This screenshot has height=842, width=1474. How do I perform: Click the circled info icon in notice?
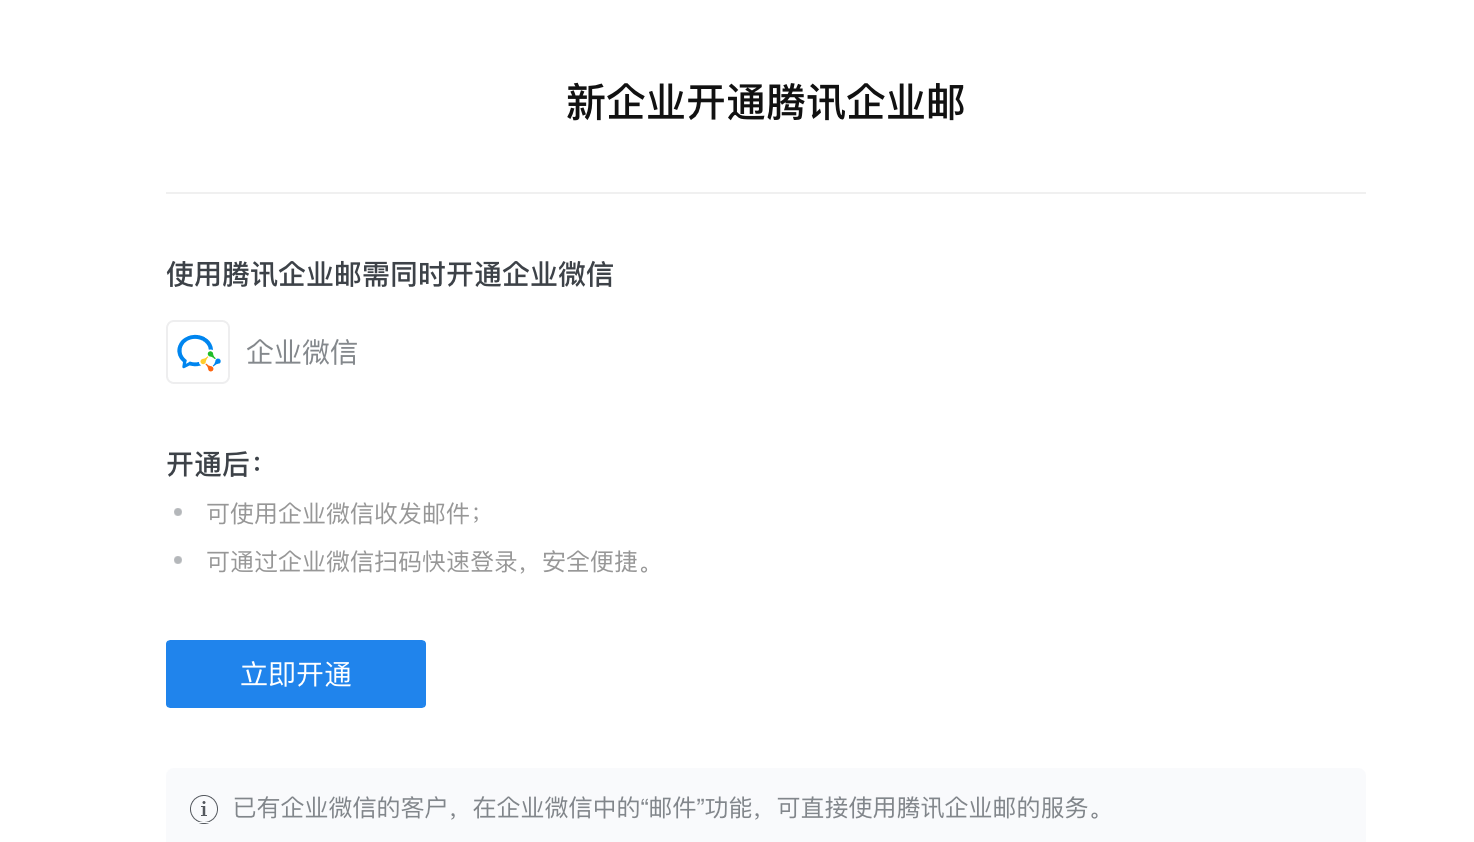point(204,809)
